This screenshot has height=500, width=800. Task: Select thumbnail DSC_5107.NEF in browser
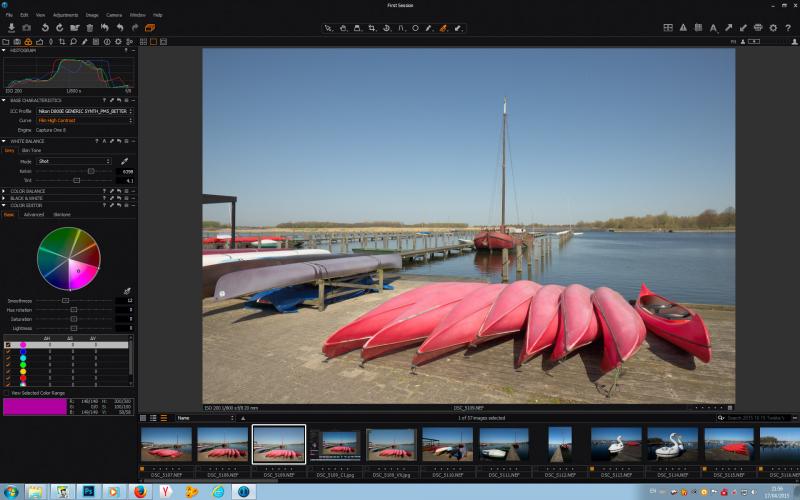(x=166, y=444)
